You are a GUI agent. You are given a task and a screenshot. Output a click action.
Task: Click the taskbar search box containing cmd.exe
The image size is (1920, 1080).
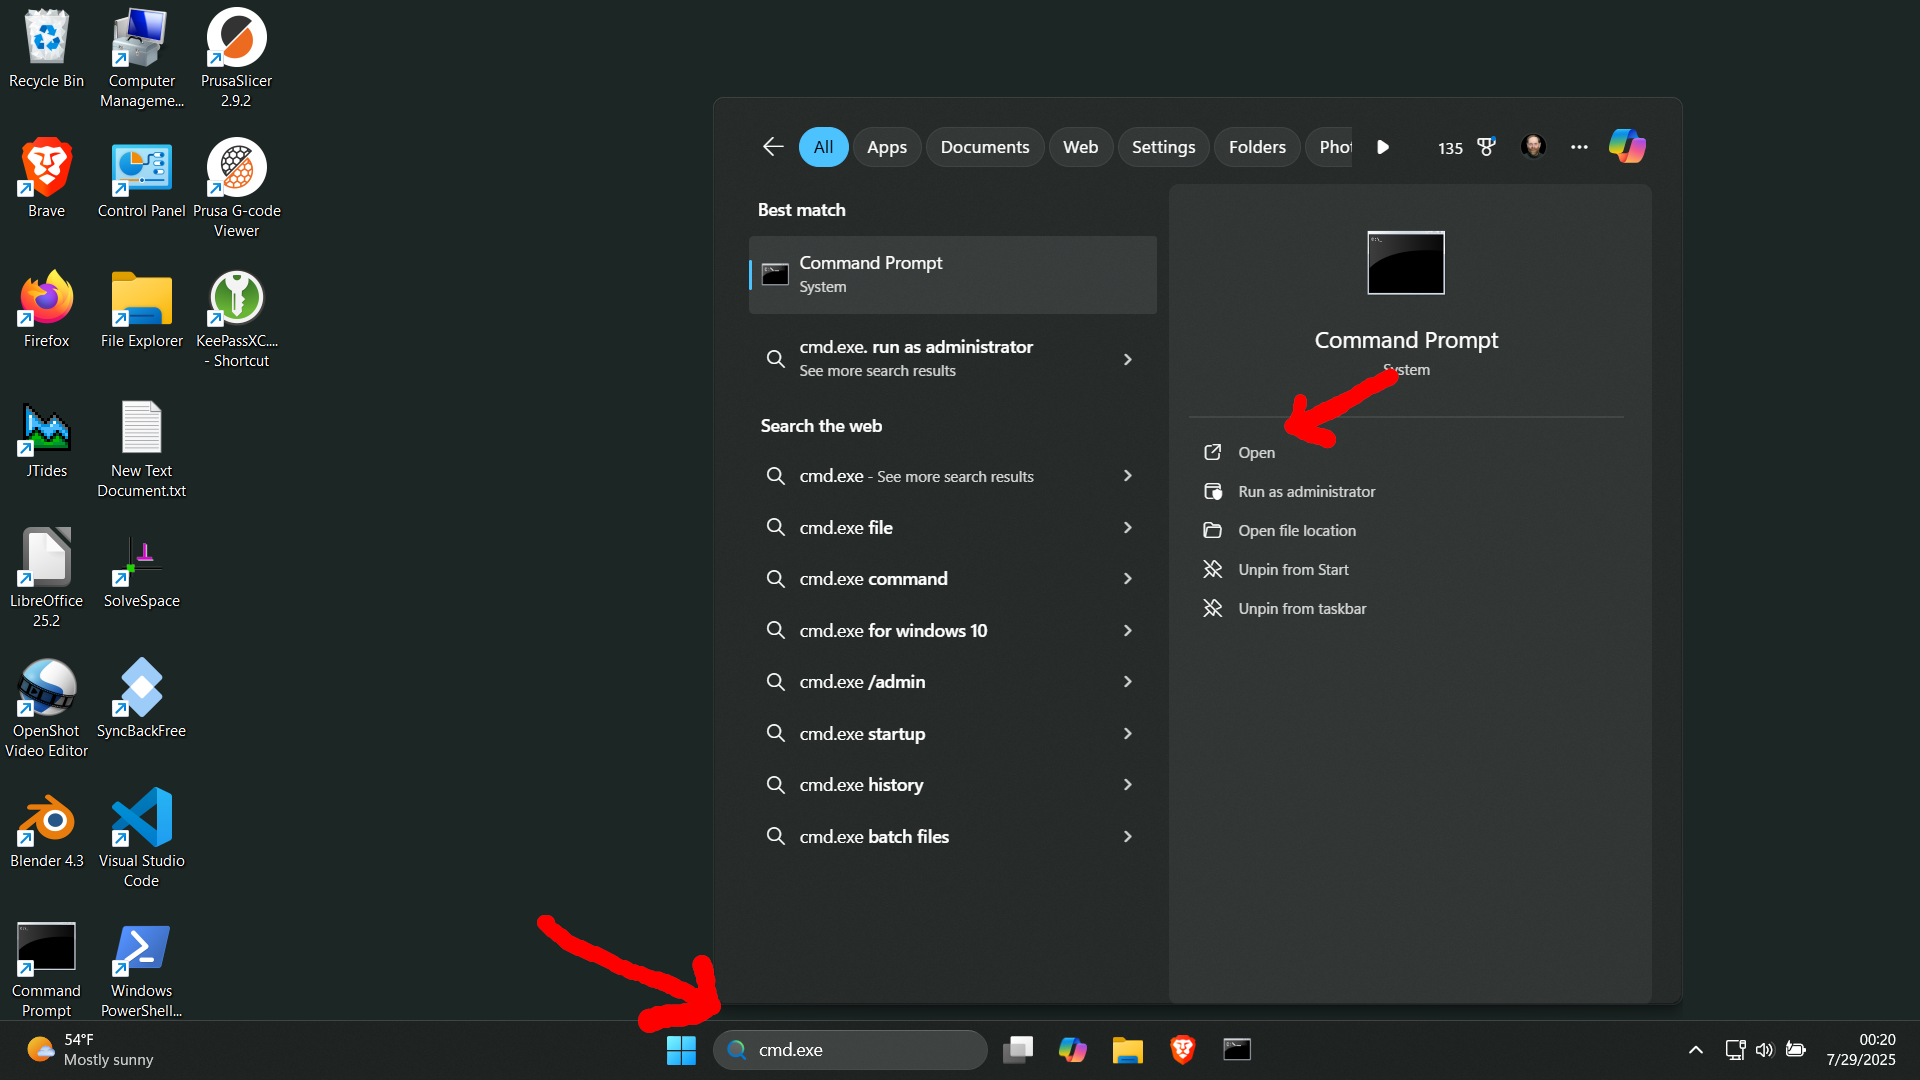[x=850, y=1049]
